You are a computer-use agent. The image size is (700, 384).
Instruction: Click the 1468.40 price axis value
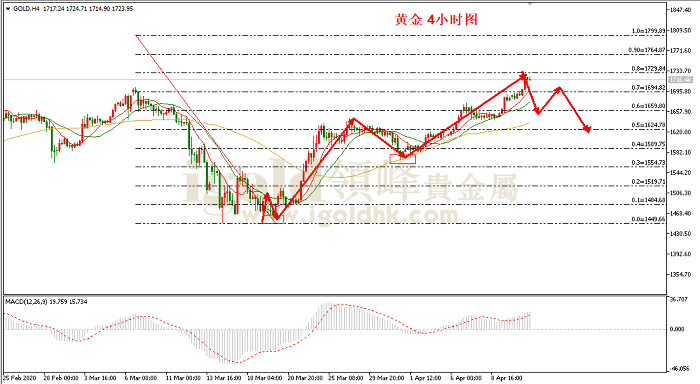pos(681,214)
